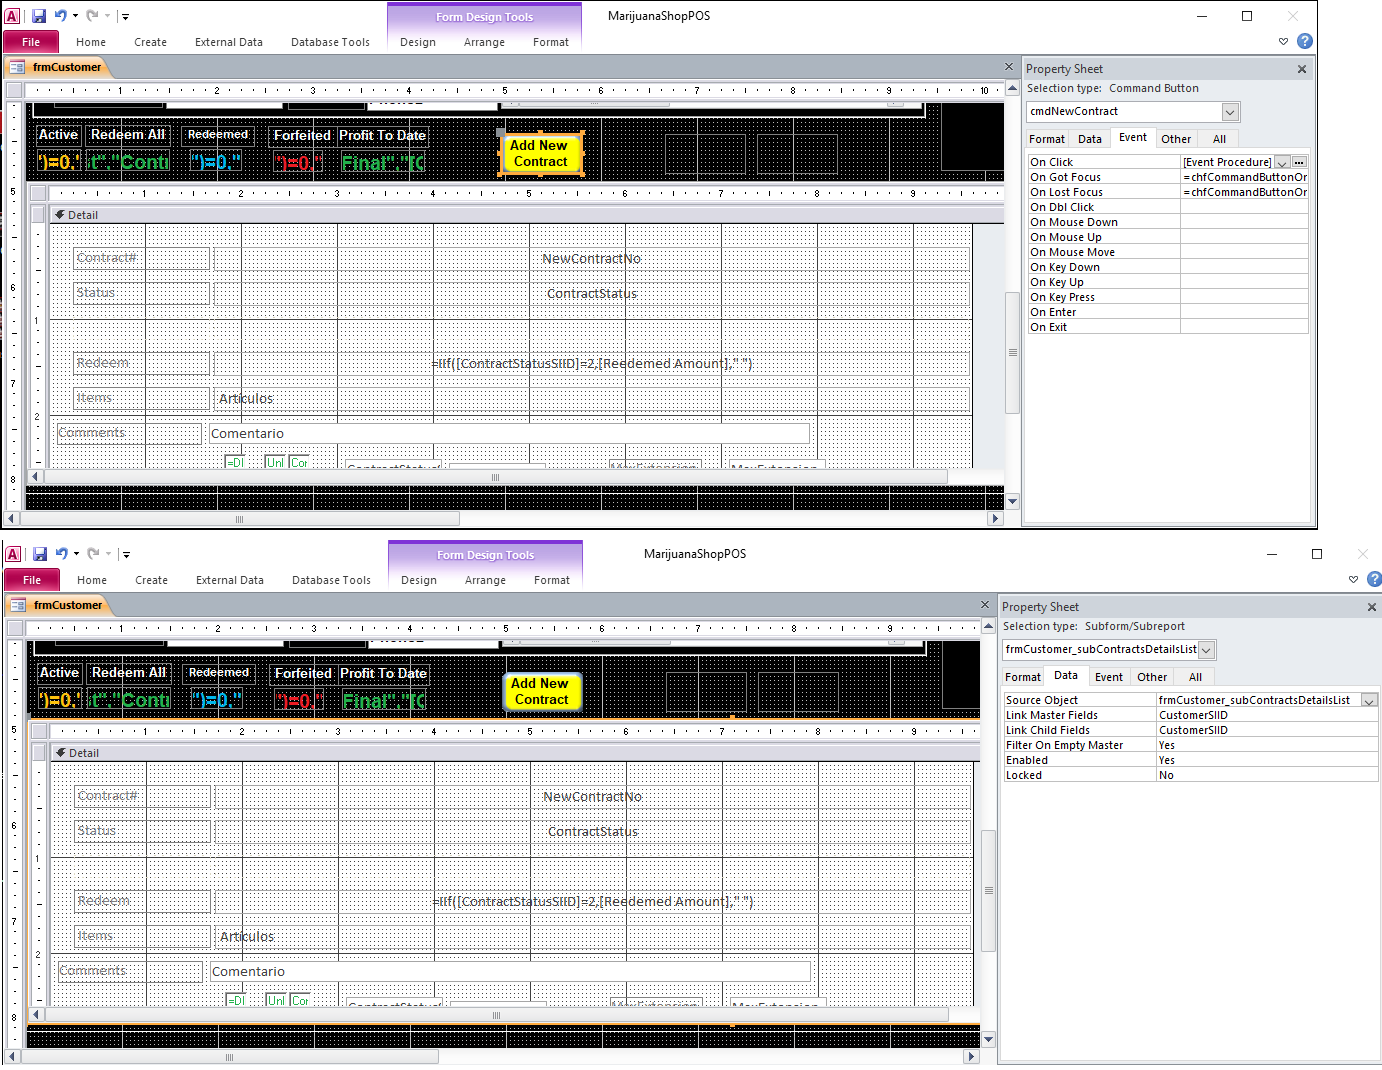The image size is (1382, 1070).
Task: Select Profit To Date label in upper window
Action: click(x=382, y=135)
